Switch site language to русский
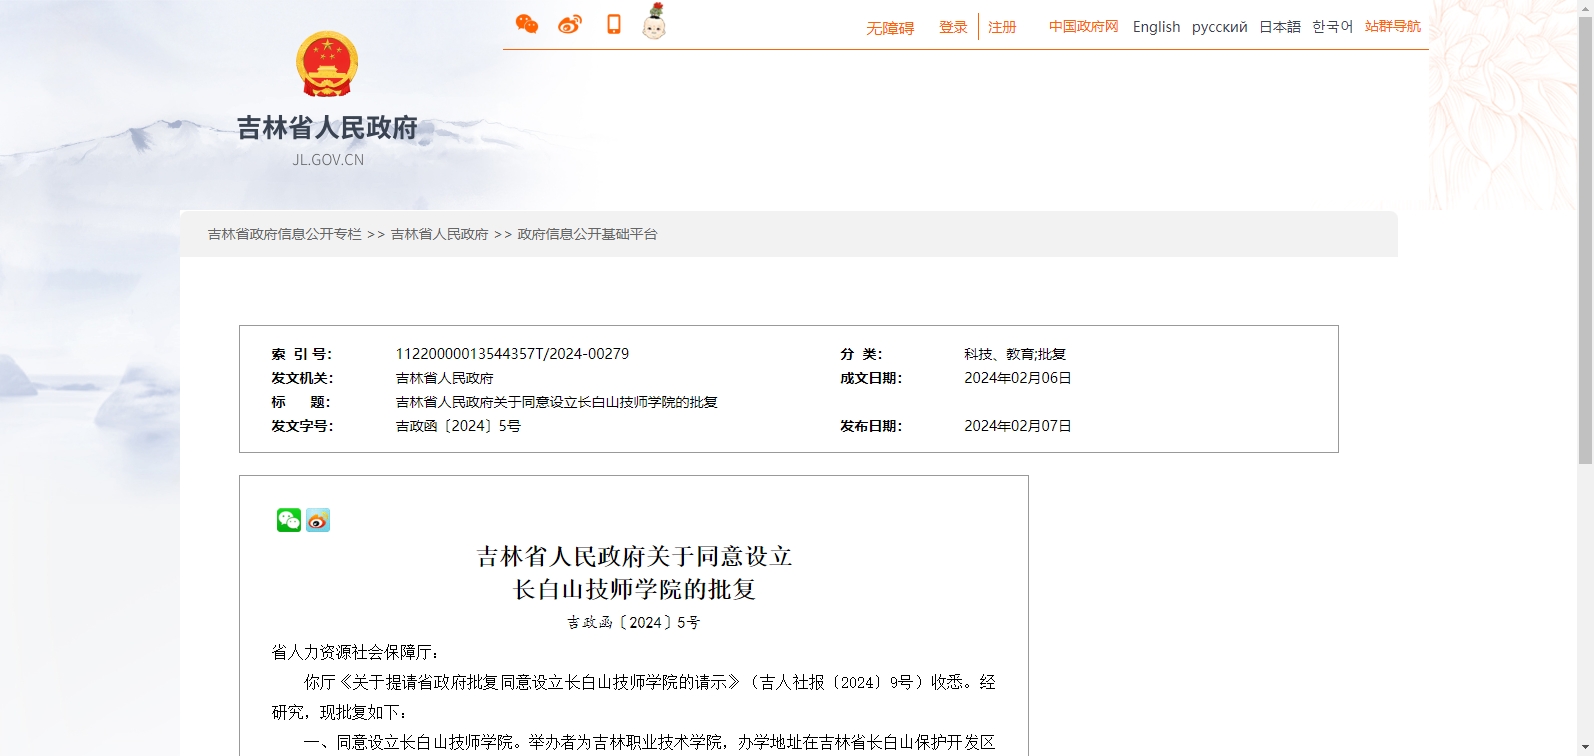Image resolution: width=1594 pixels, height=756 pixels. [x=1219, y=27]
